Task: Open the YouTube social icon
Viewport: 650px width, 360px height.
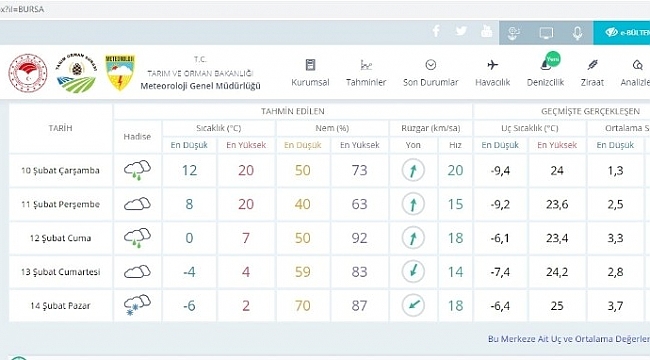Action: pos(487,31)
